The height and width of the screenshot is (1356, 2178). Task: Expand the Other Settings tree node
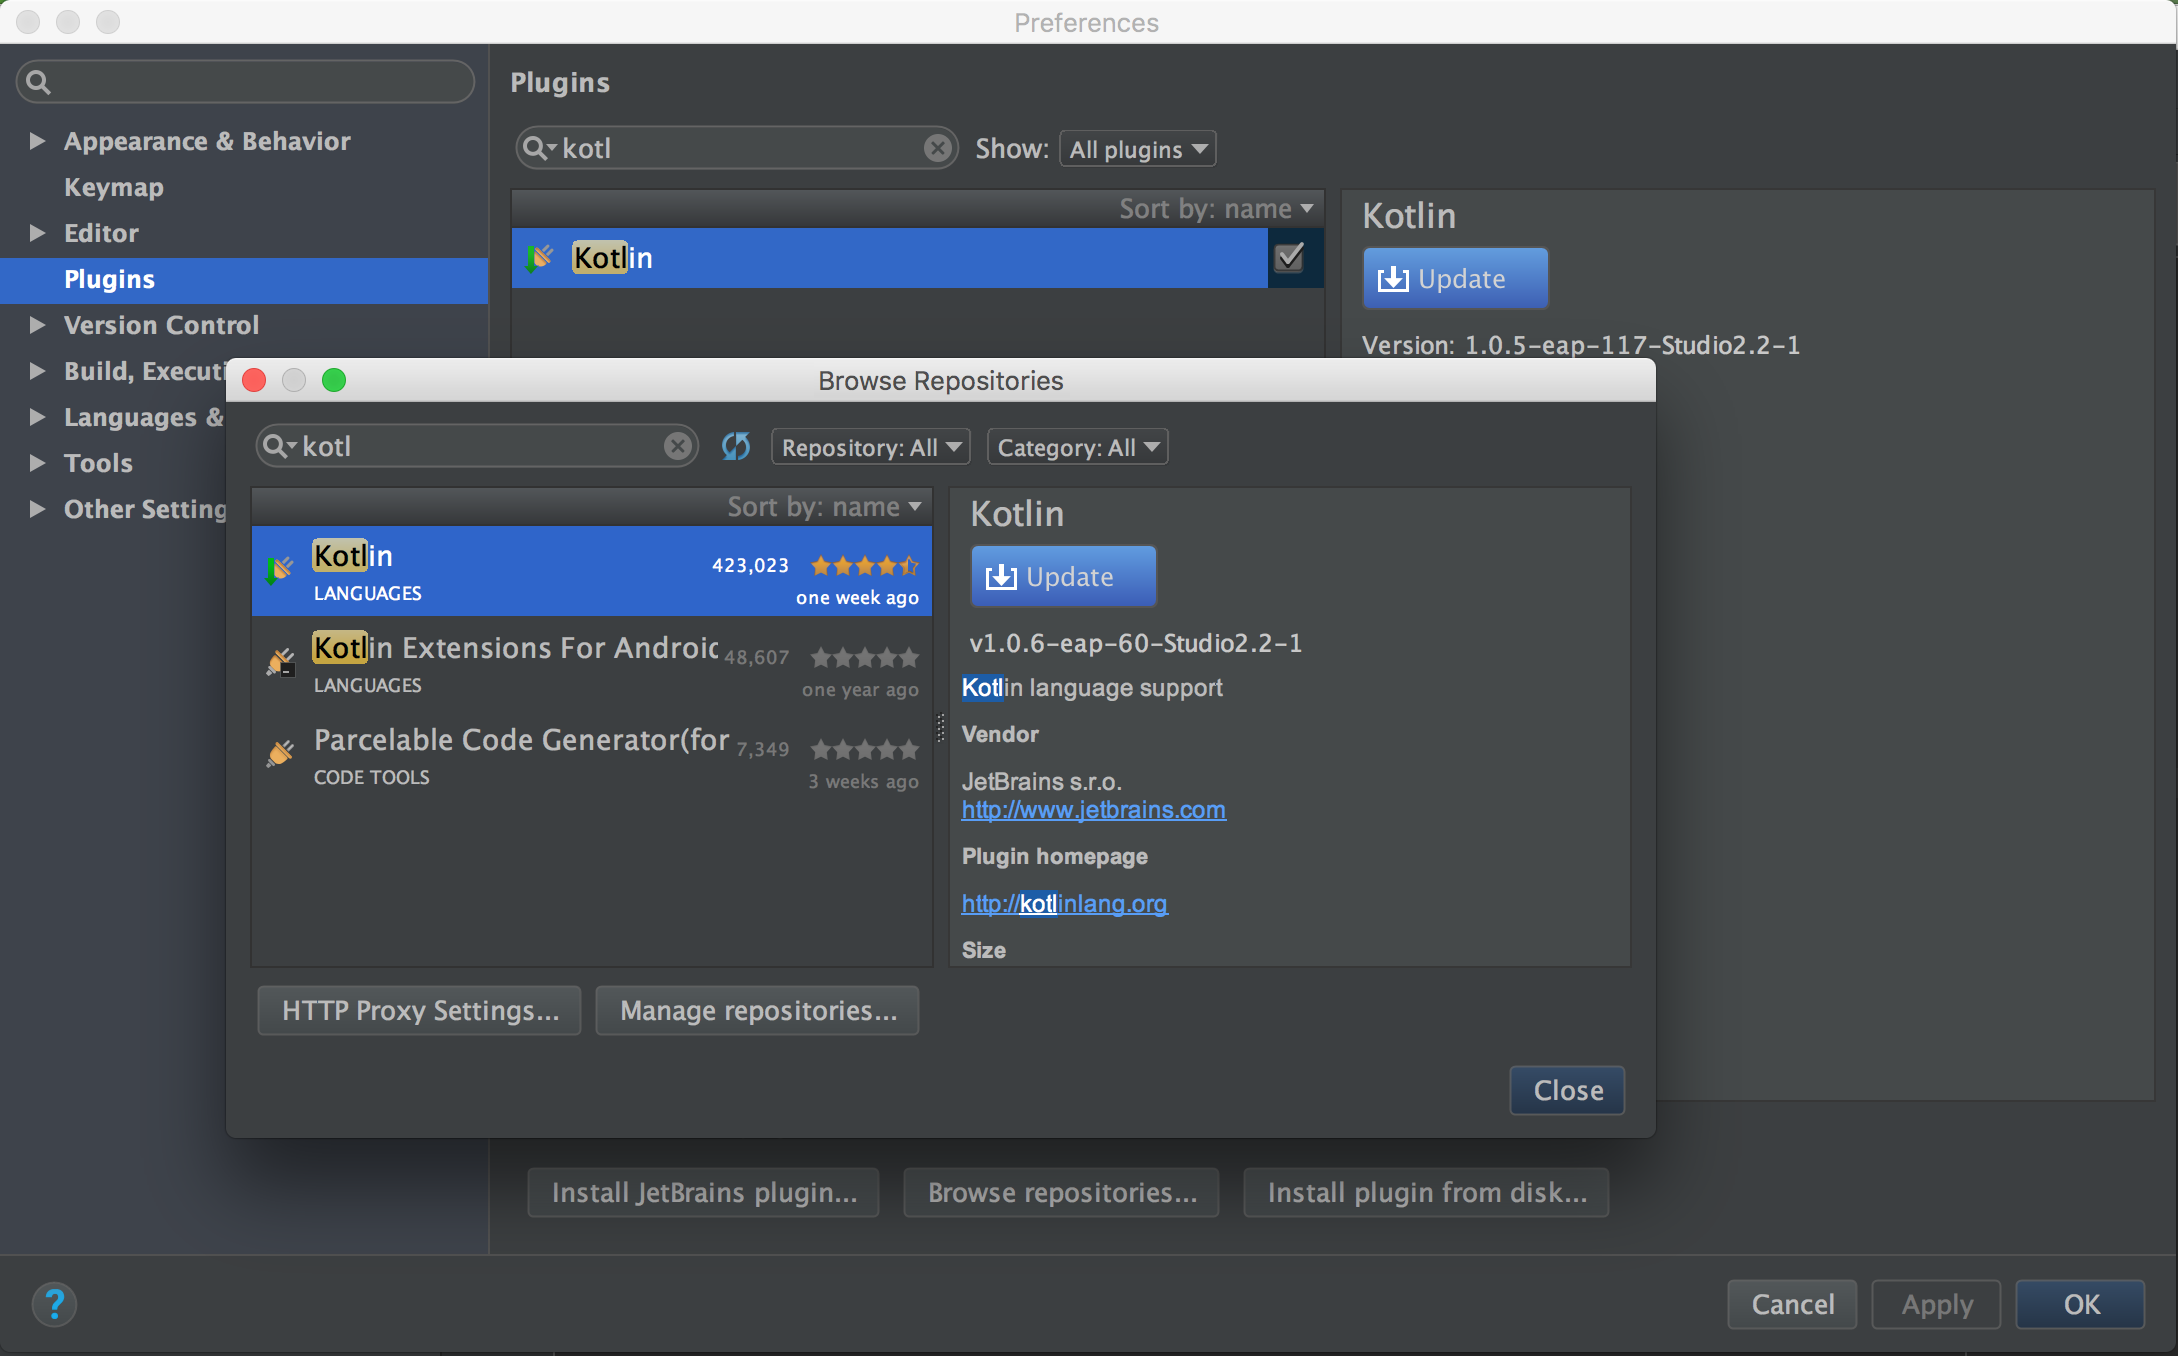coord(37,509)
